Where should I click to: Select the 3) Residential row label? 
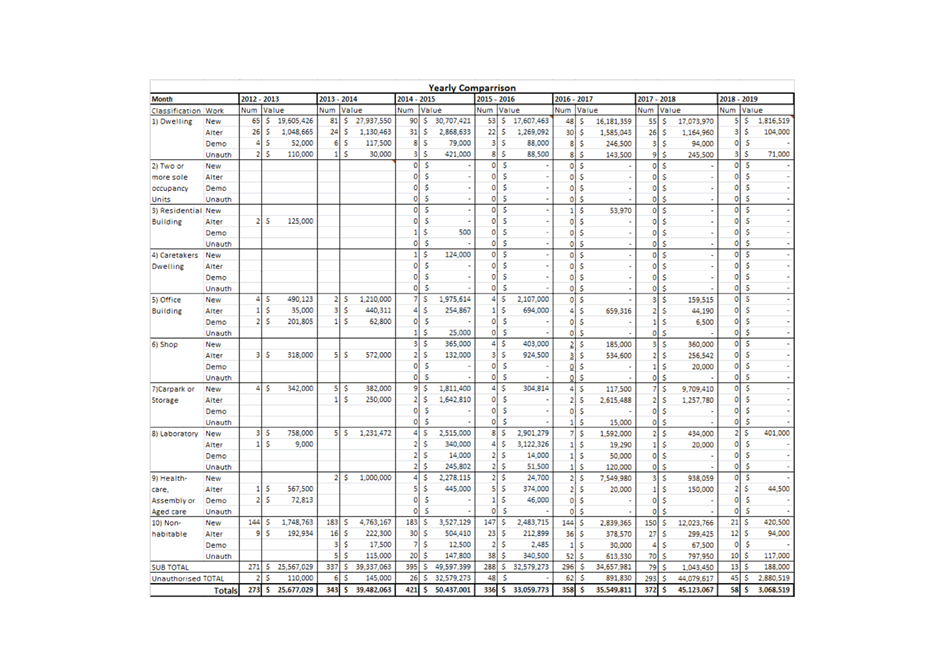[177, 210]
